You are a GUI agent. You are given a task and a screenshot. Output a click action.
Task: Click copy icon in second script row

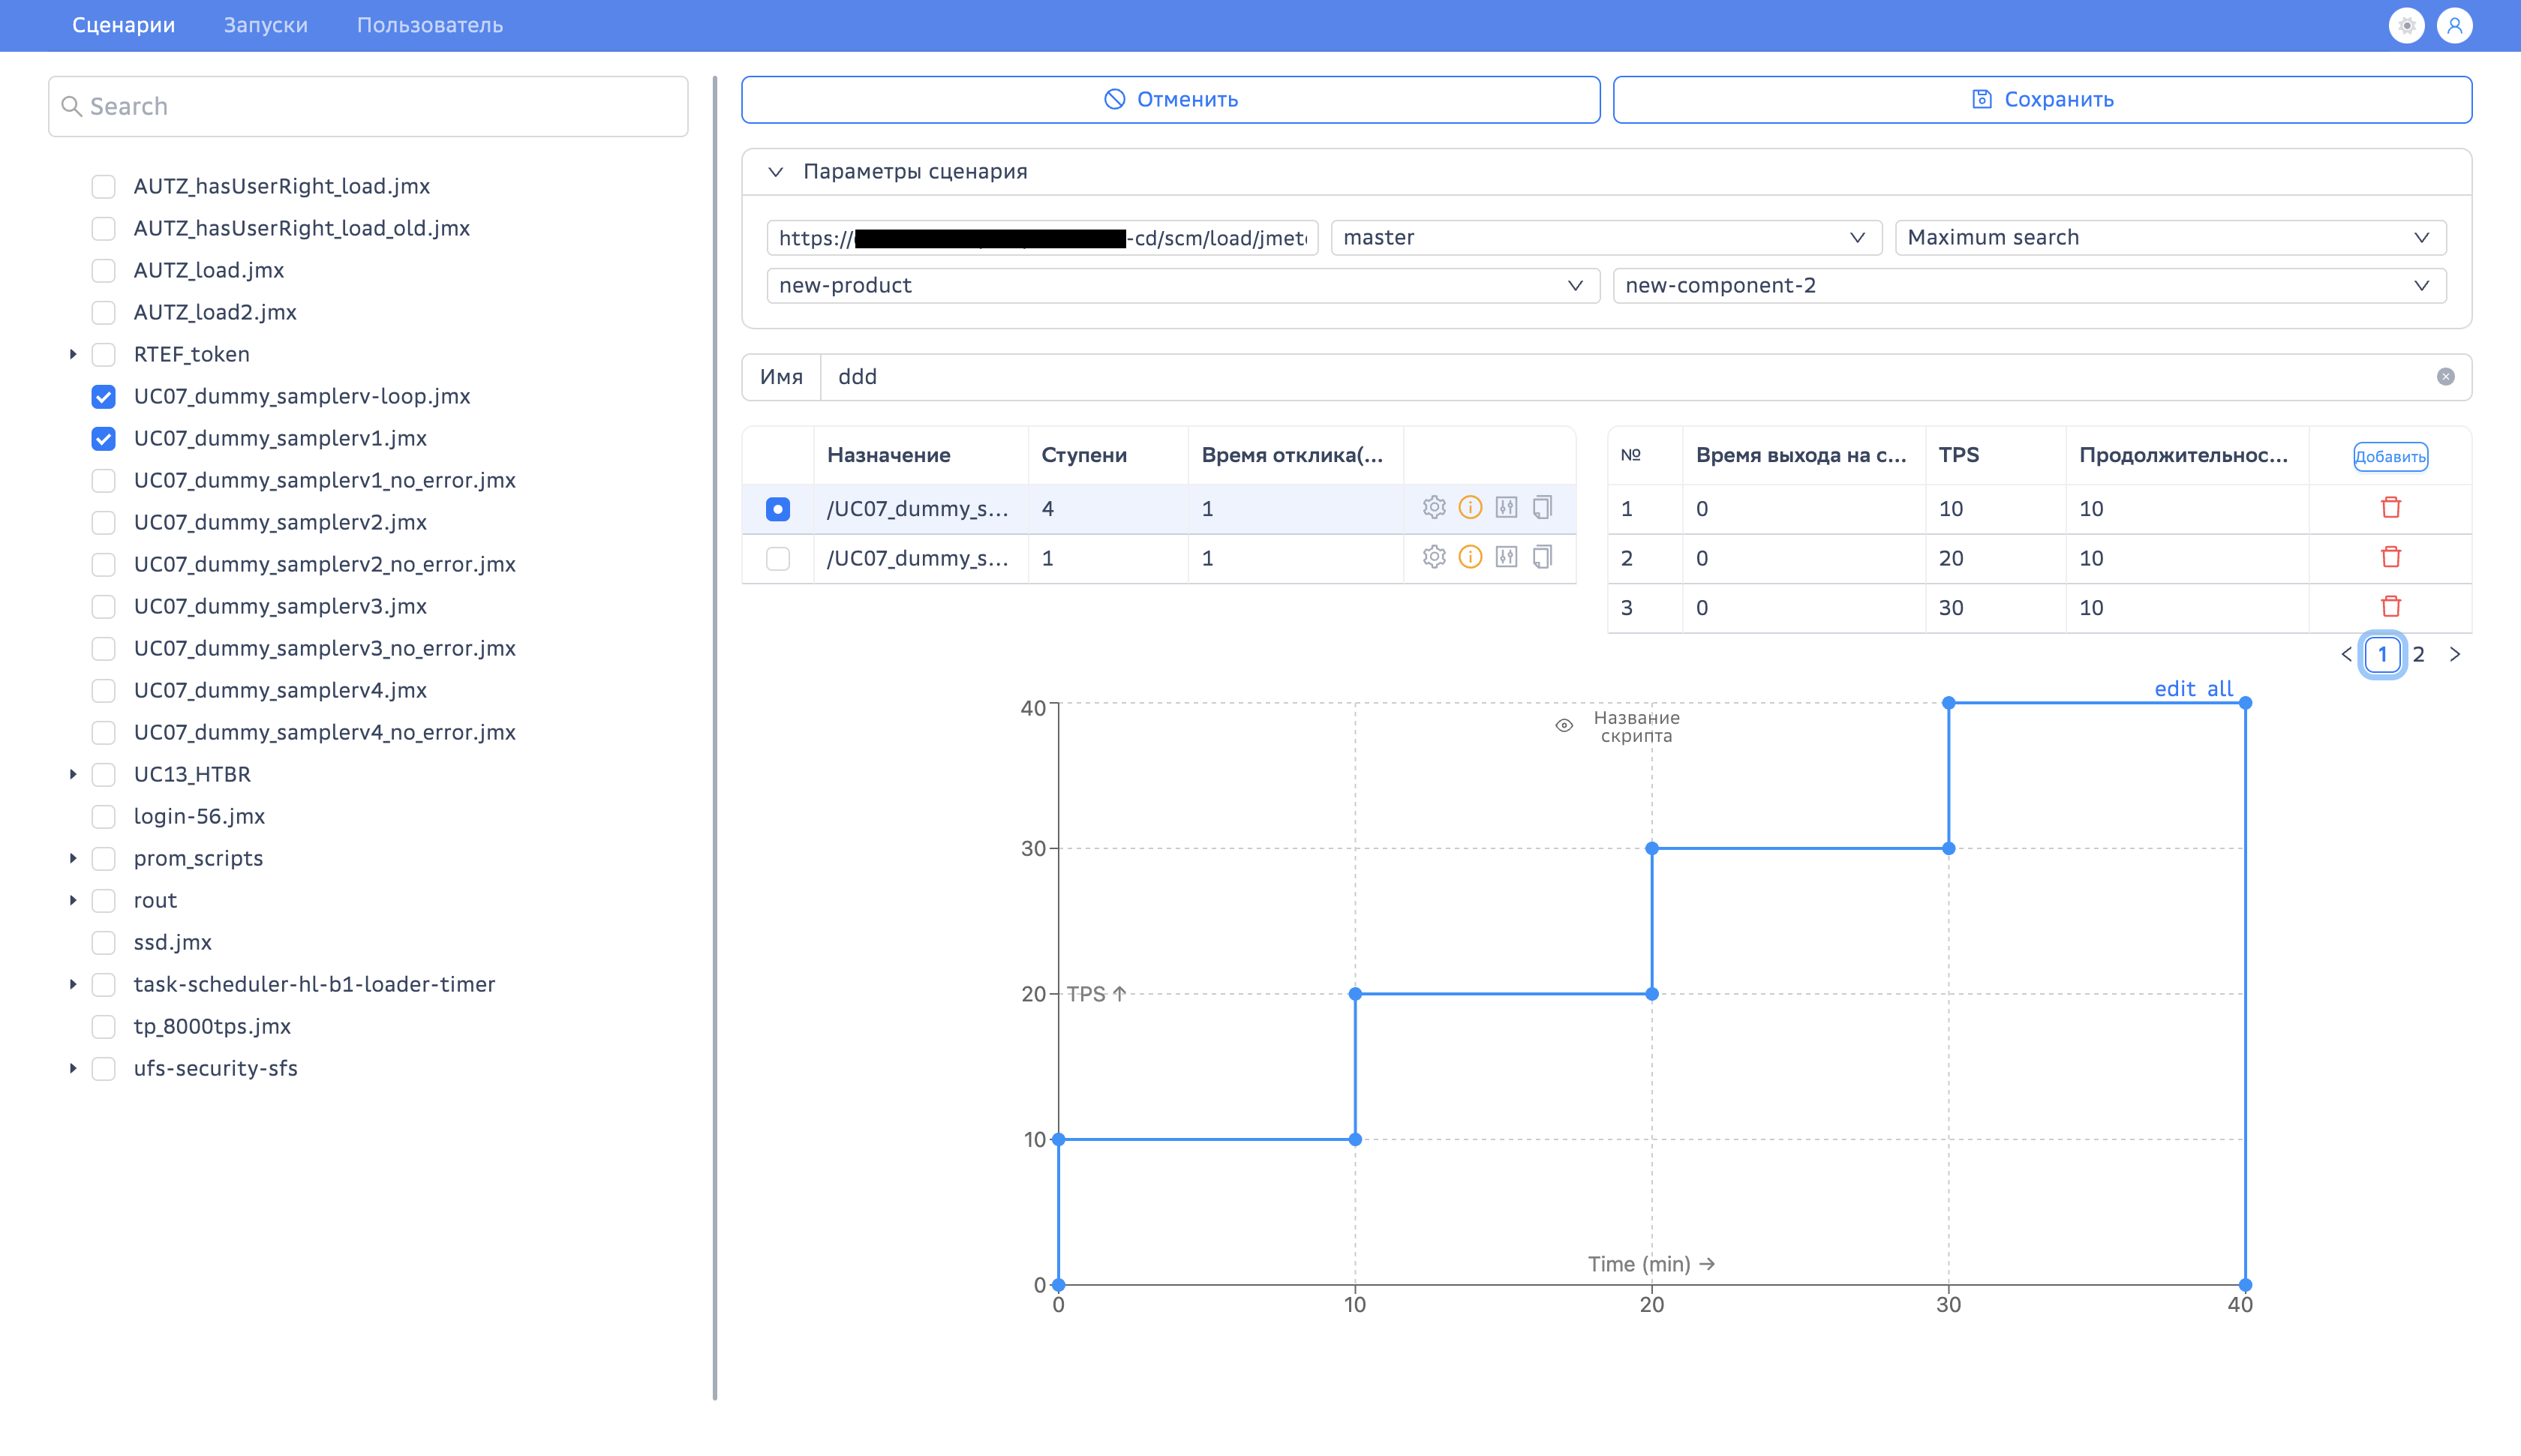point(1542,557)
